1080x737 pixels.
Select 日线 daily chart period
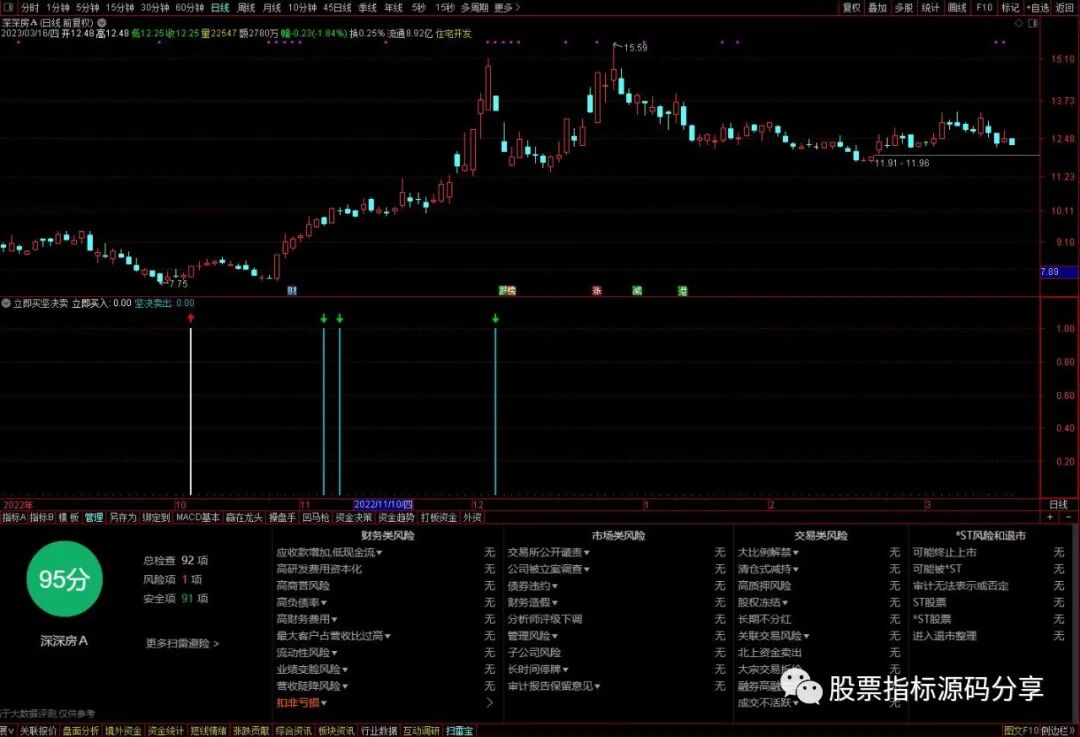click(220, 8)
